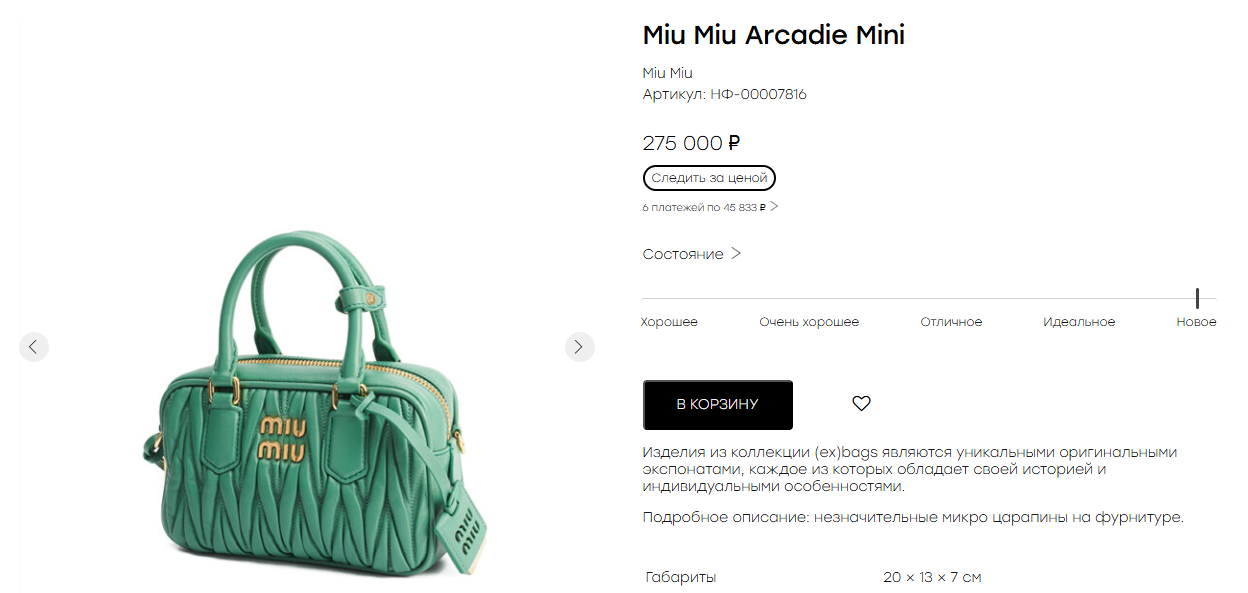Select the Хорошее condition label

[x=669, y=322]
